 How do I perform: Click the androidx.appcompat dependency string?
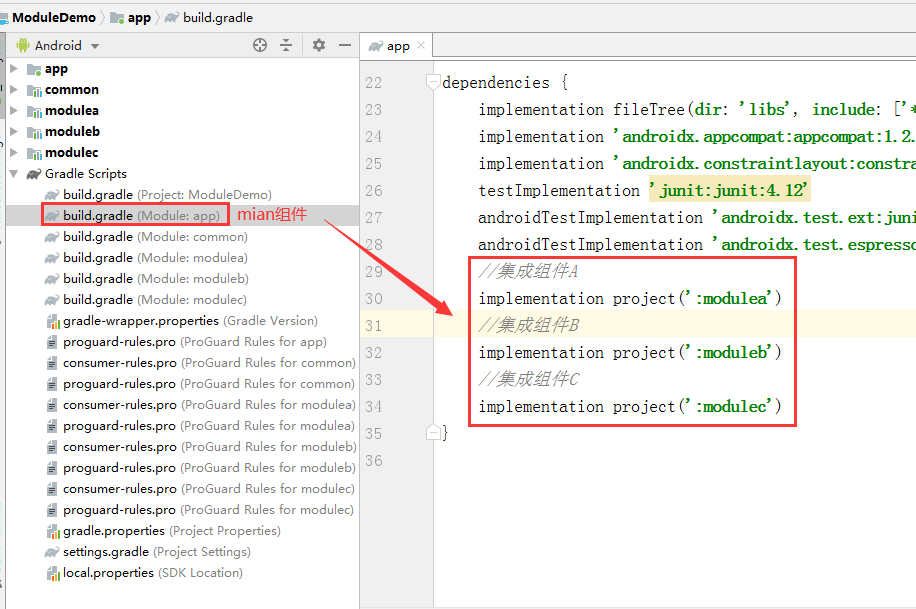(764, 136)
